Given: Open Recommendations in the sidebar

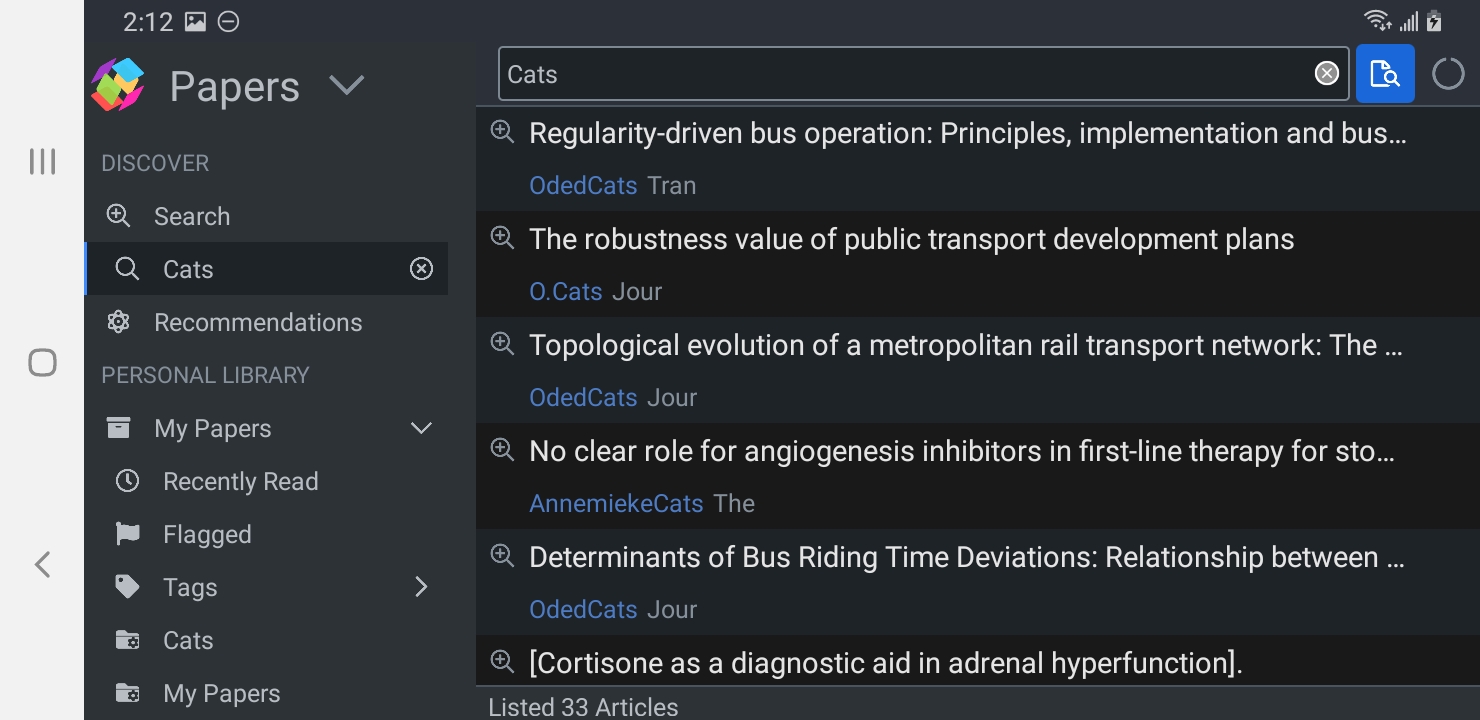Looking at the screenshot, I should 257,322.
